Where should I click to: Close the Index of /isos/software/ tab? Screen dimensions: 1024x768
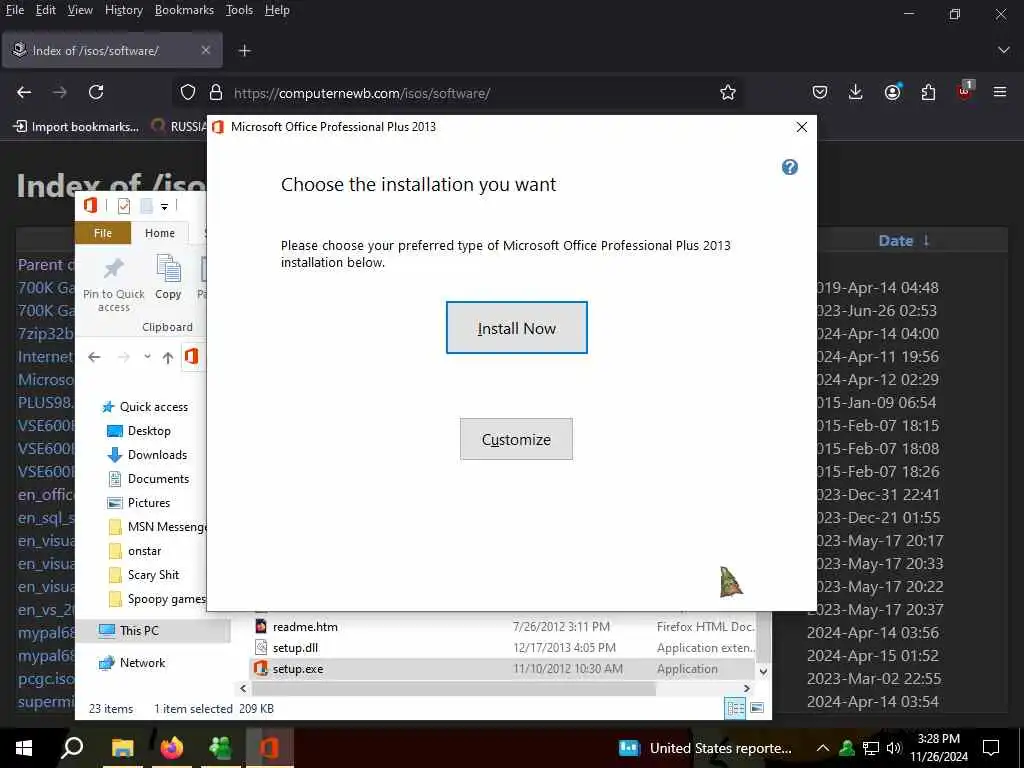[x=206, y=50]
